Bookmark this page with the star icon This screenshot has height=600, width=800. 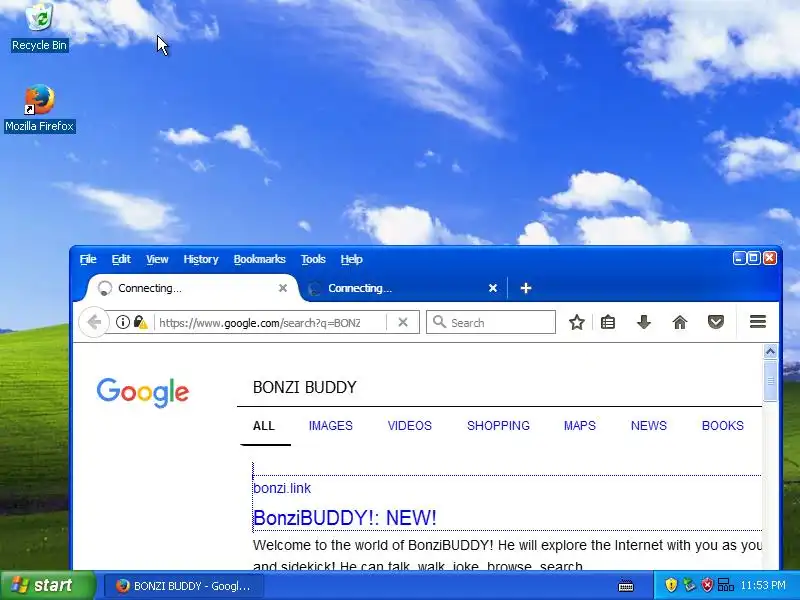tap(577, 322)
